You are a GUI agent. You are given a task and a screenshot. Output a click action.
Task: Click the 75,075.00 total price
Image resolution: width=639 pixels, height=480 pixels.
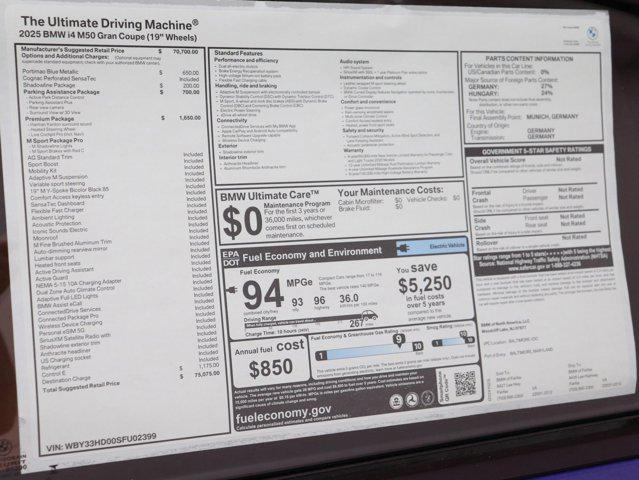pyautogui.click(x=207, y=374)
